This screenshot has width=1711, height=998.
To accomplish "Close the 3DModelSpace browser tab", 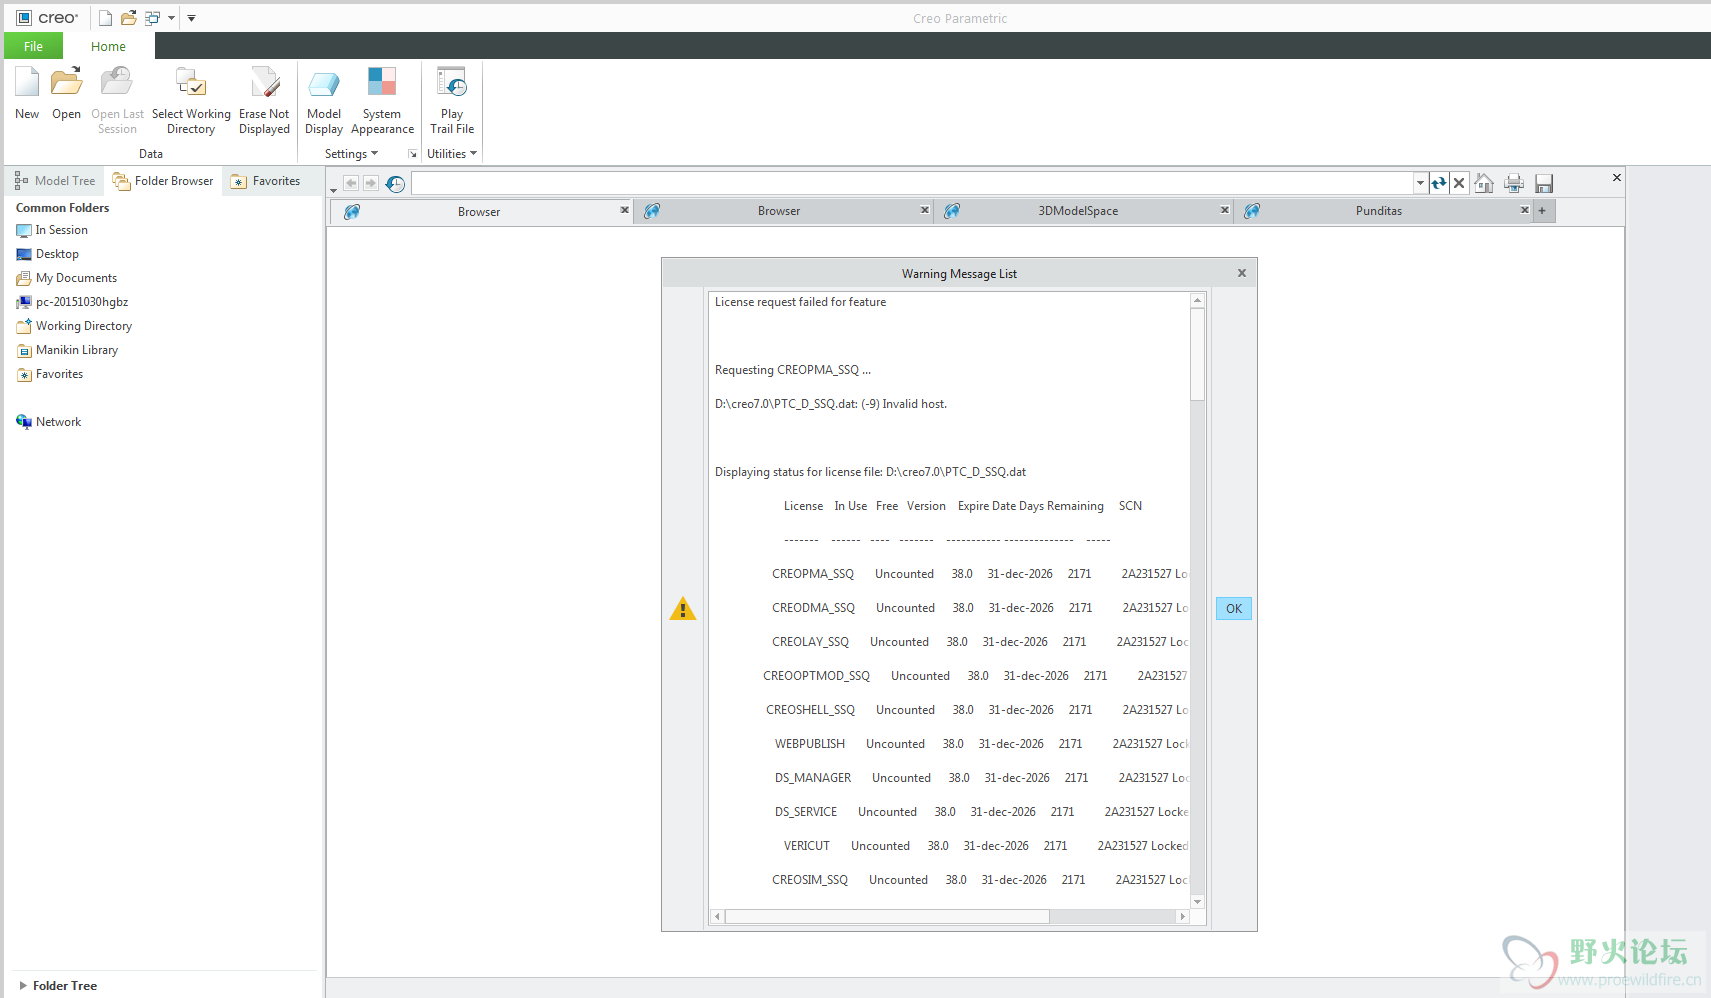I will (x=1224, y=210).
